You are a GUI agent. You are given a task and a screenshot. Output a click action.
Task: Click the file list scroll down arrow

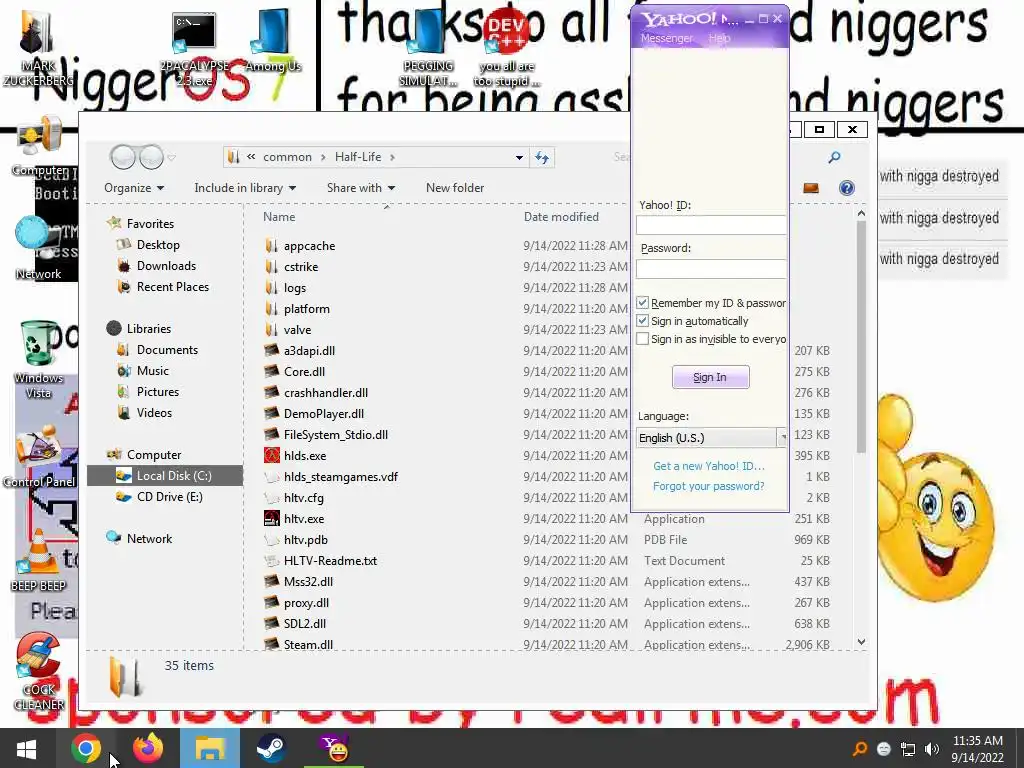[861, 642]
